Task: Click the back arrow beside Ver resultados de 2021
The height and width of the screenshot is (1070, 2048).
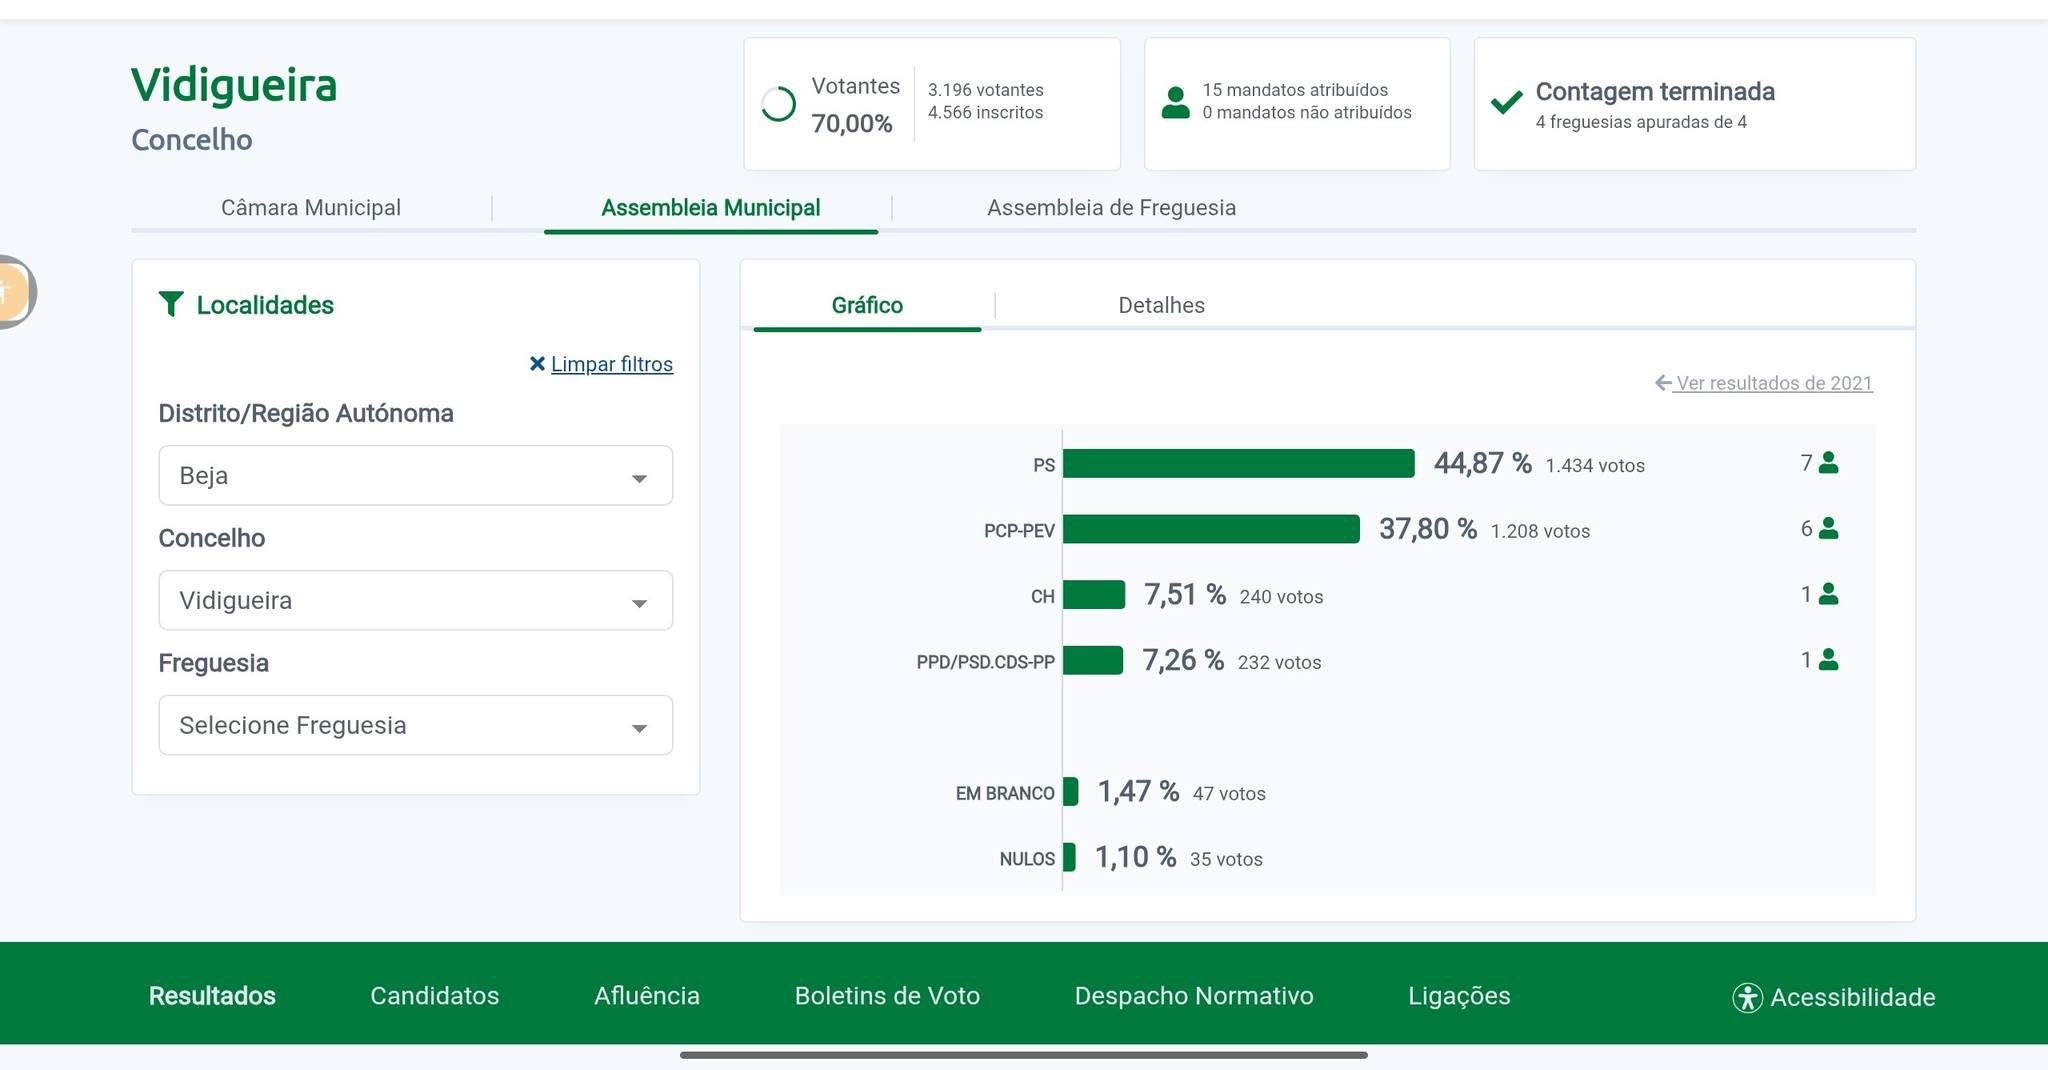Action: tap(1661, 382)
